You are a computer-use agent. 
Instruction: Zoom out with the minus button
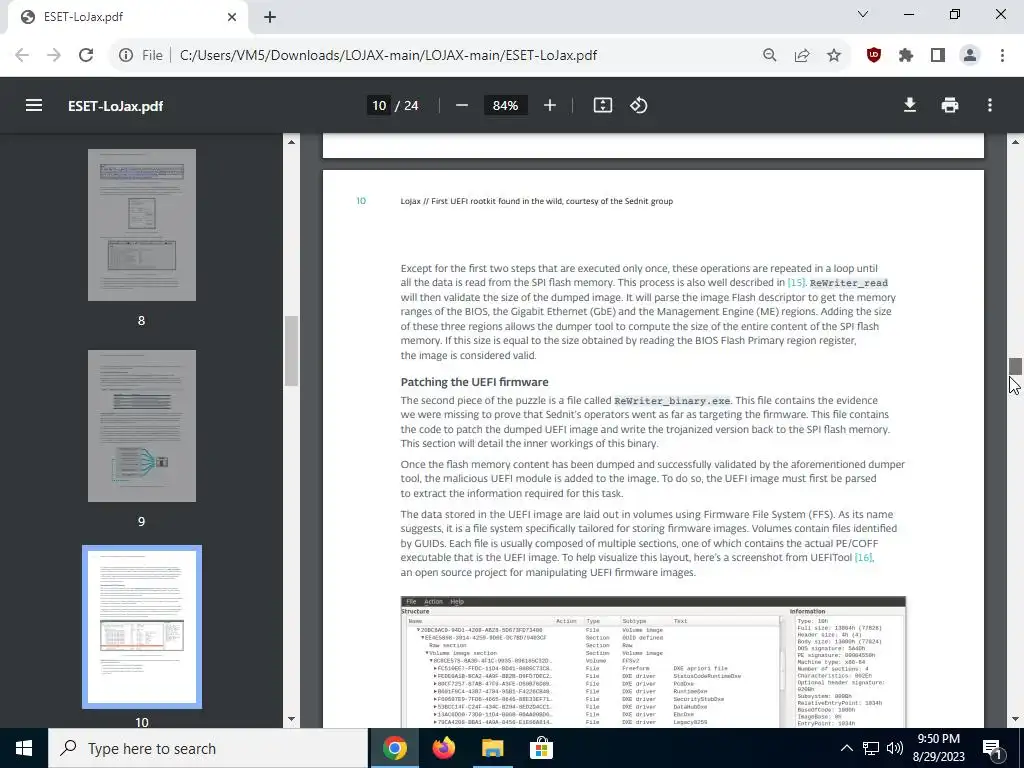coord(462,105)
